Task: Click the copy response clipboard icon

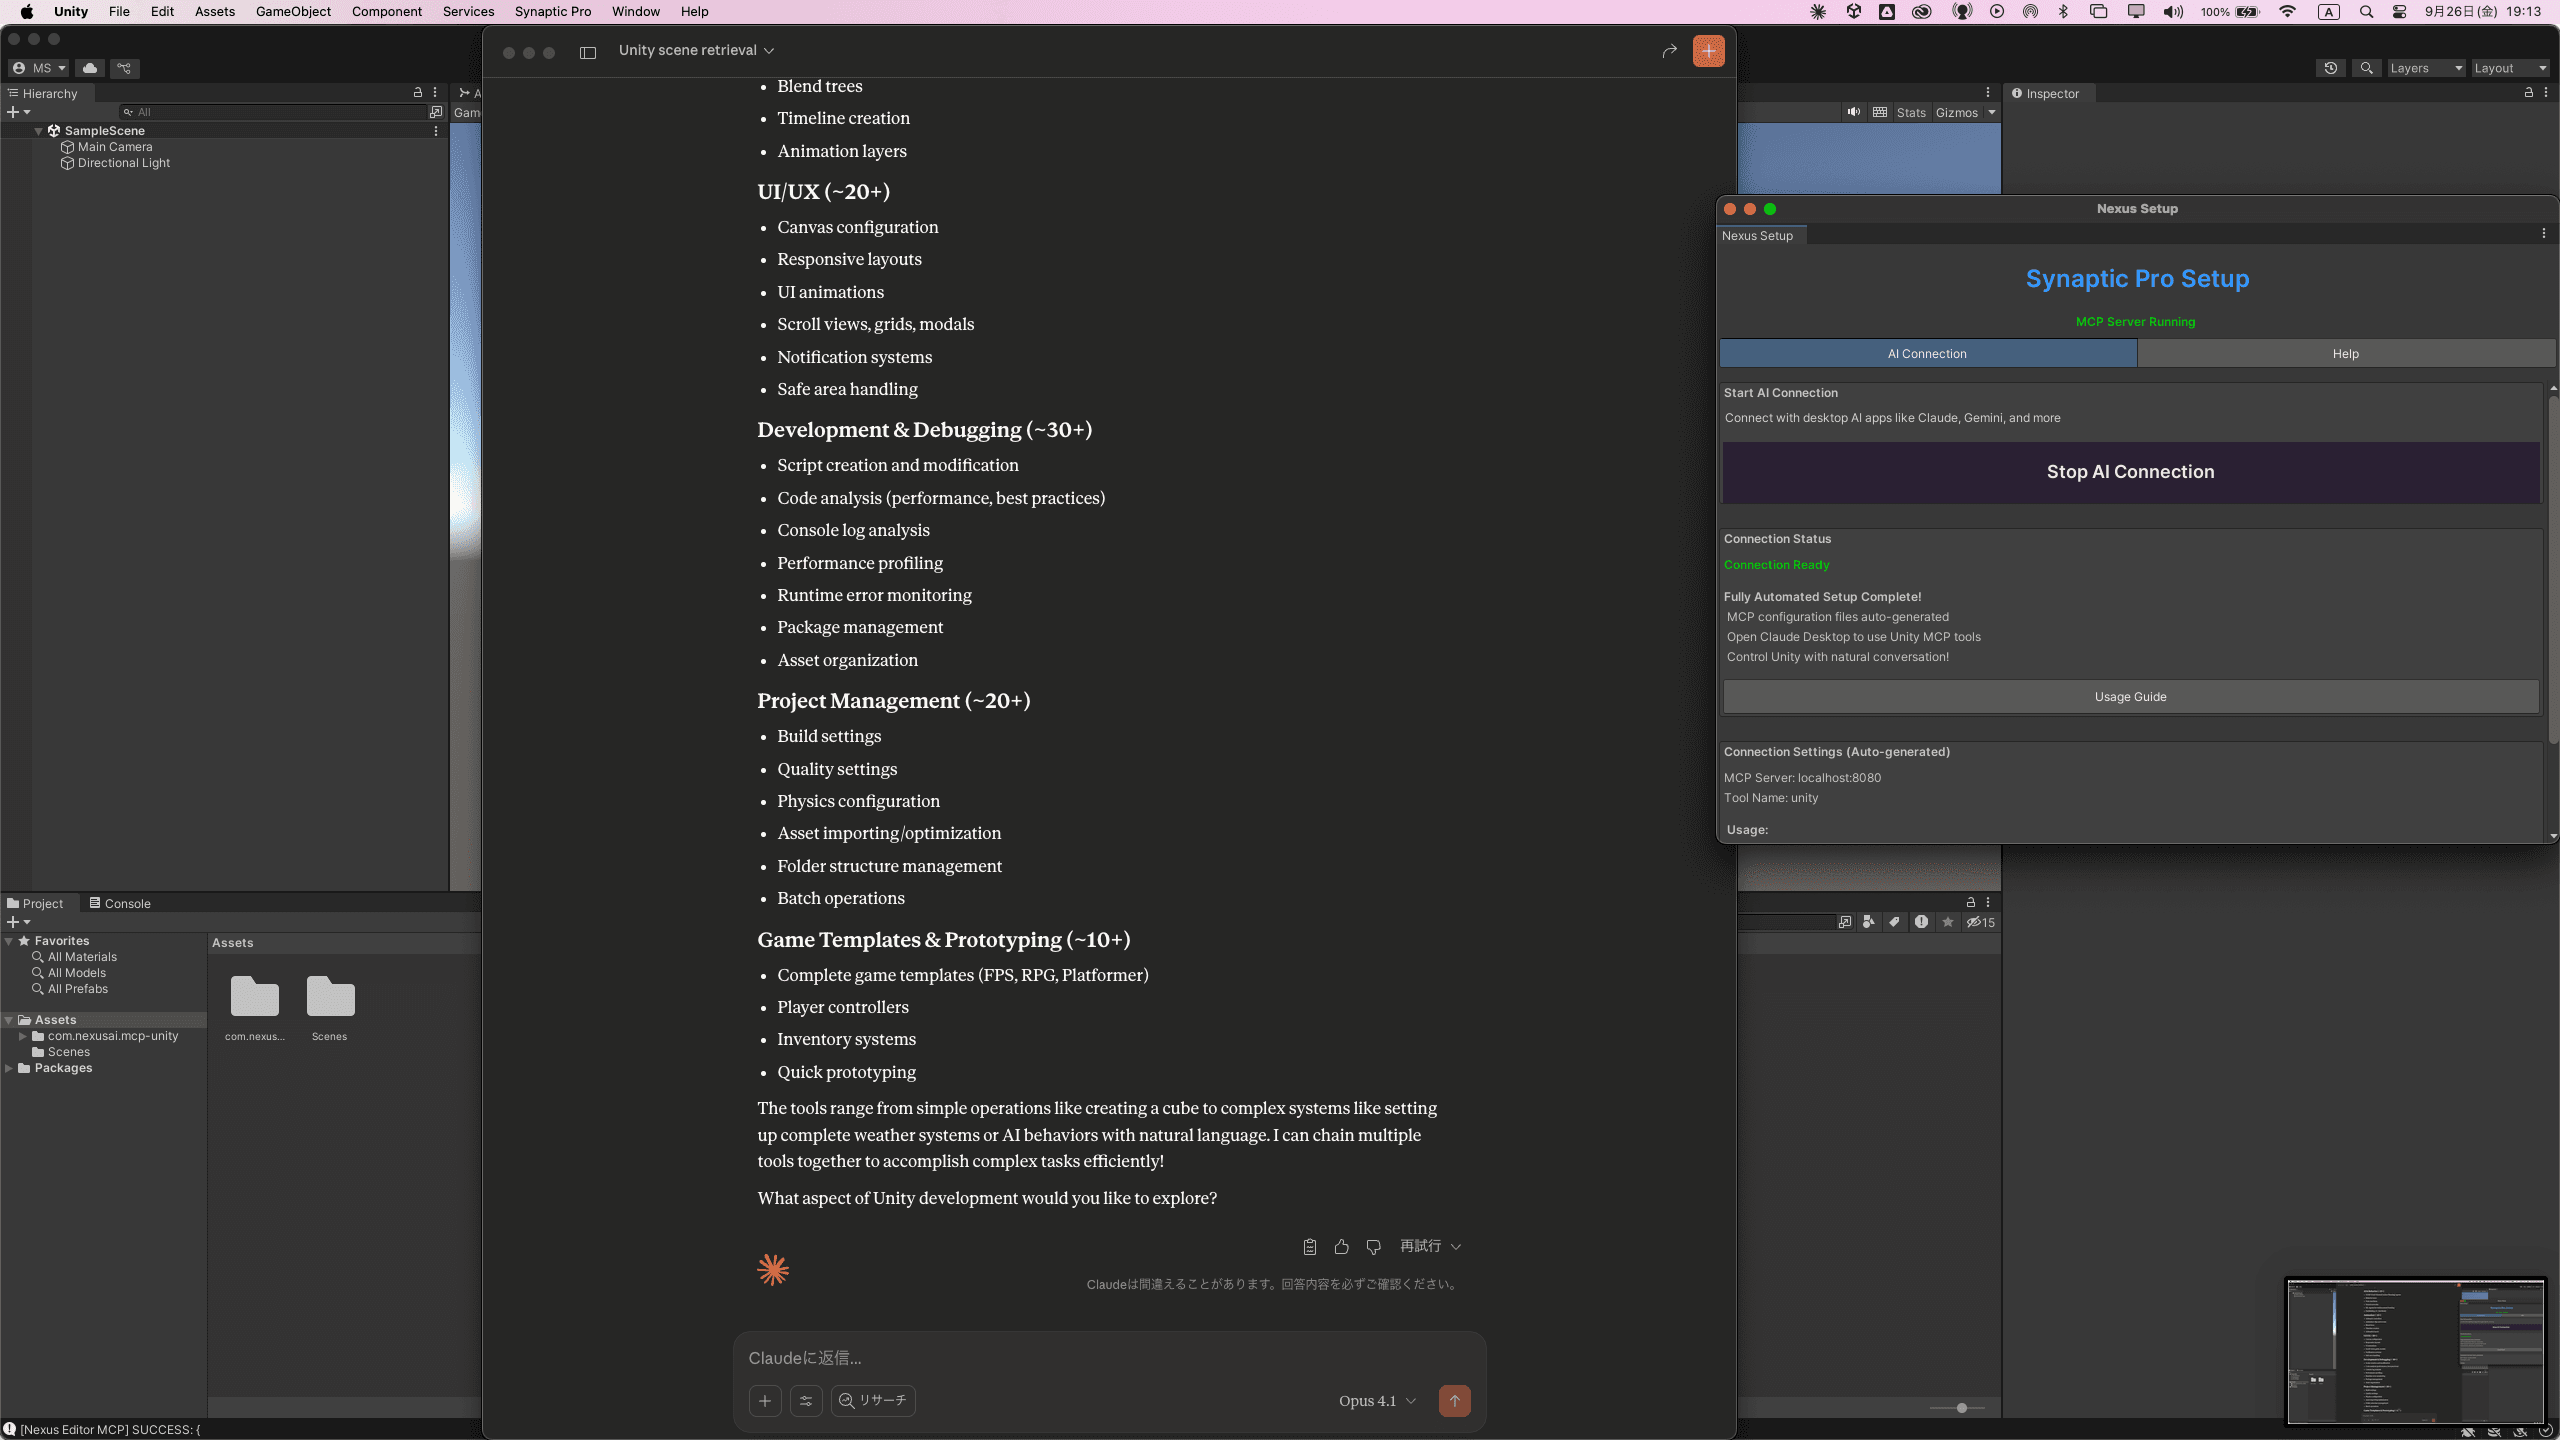Action: pos(1309,1246)
